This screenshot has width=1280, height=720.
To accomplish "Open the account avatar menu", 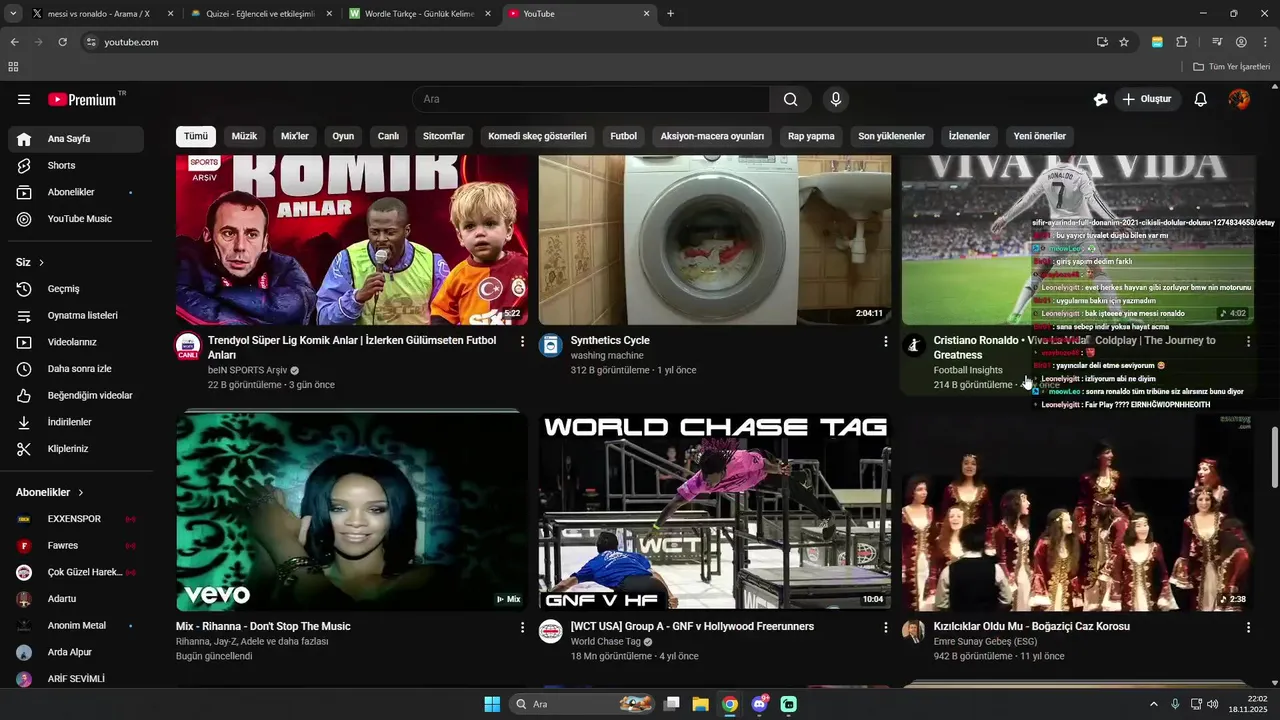I will 1239,99.
